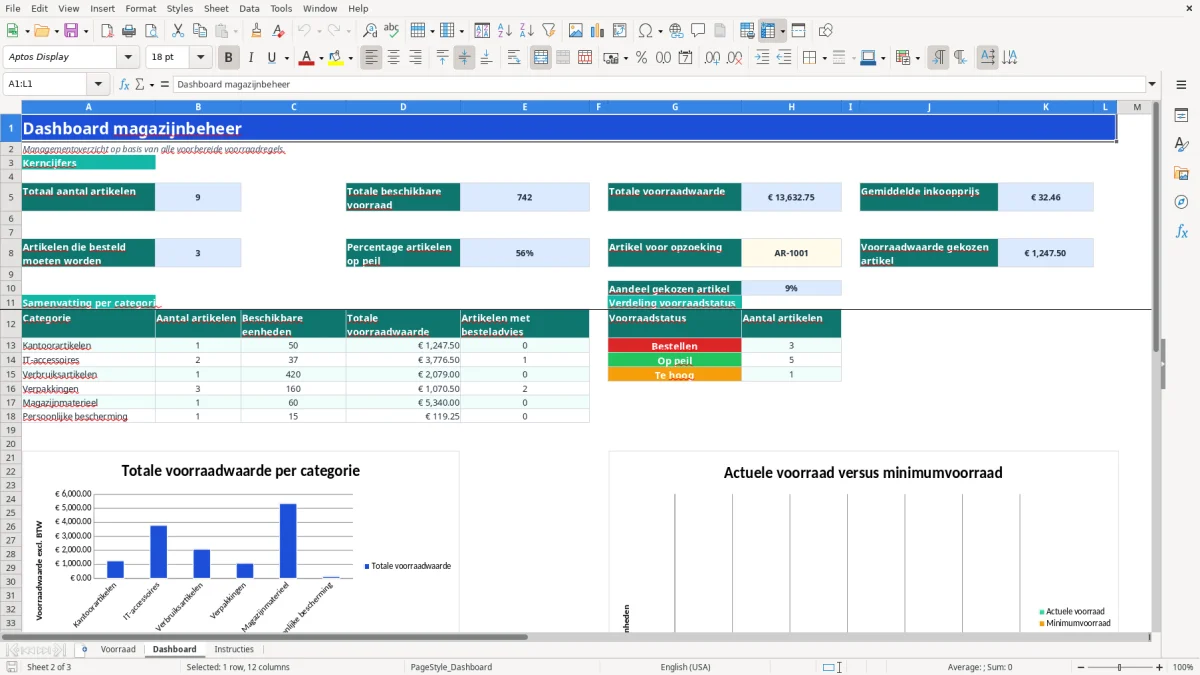The width and height of the screenshot is (1200, 675).
Task: Toggle the AutoFilter funnel icon
Action: (x=548, y=30)
